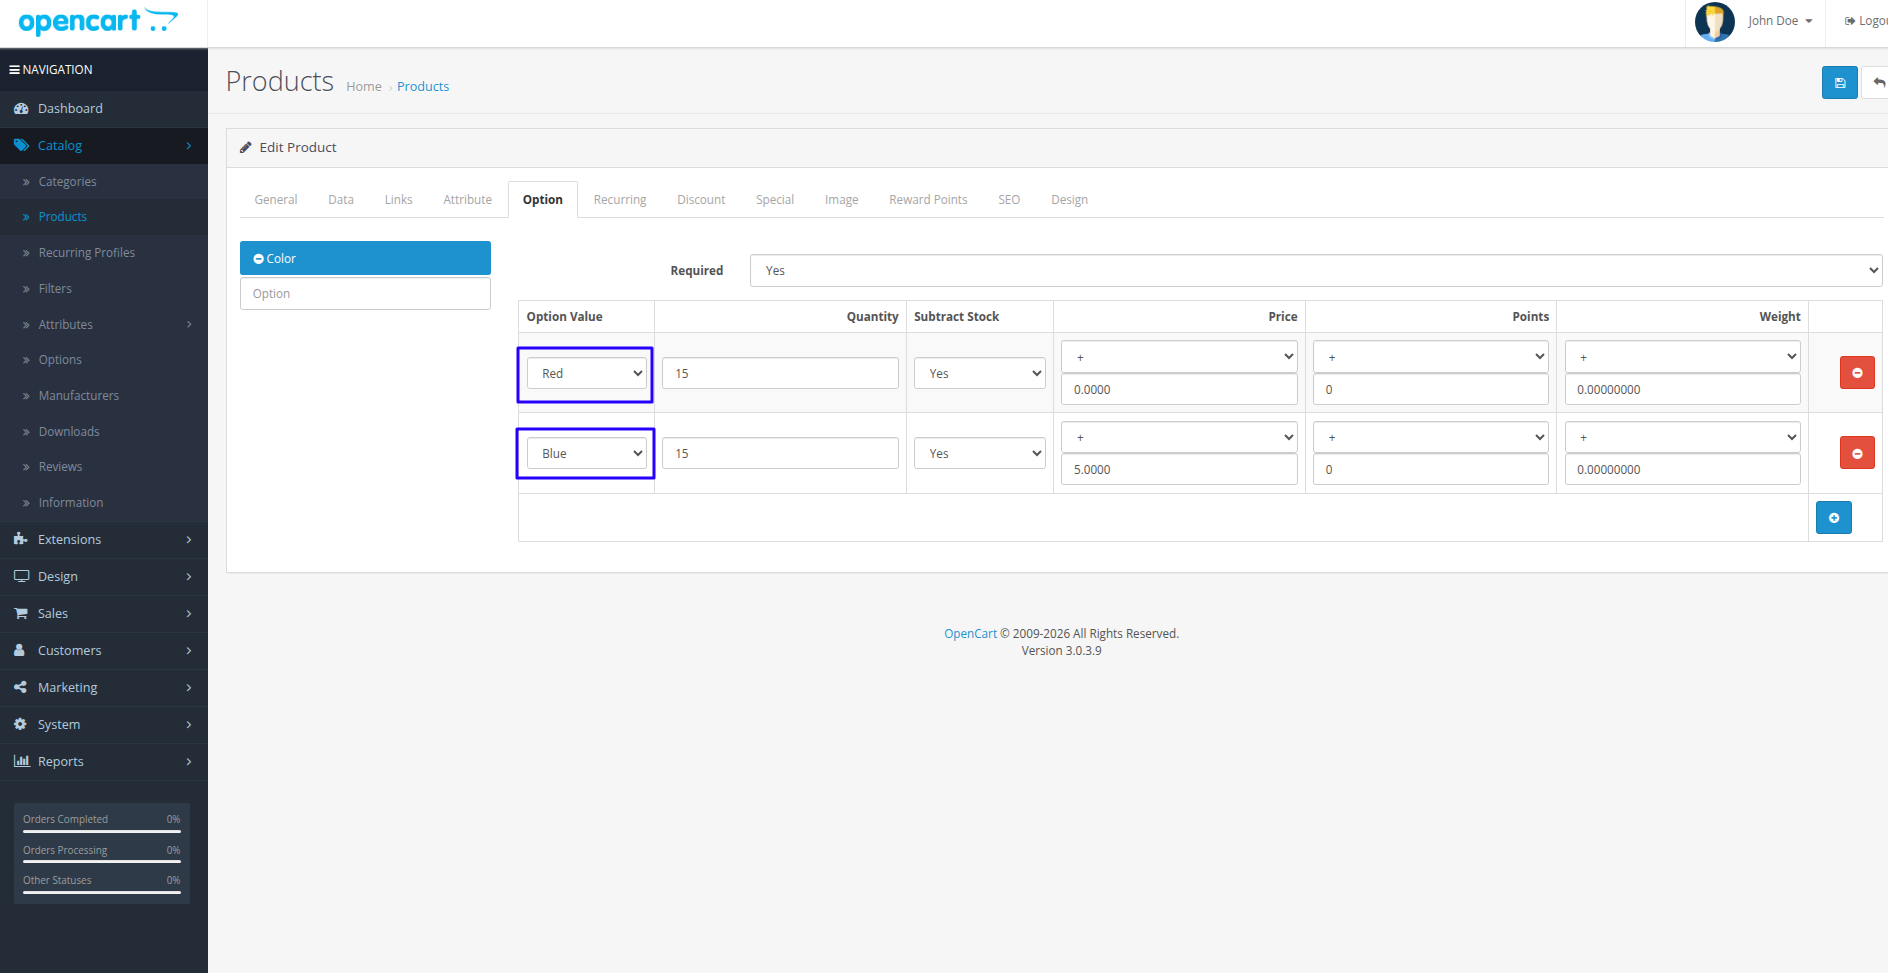The width and height of the screenshot is (1888, 973).
Task: Open price prefix dropdown in Red row
Action: [x=1179, y=357]
